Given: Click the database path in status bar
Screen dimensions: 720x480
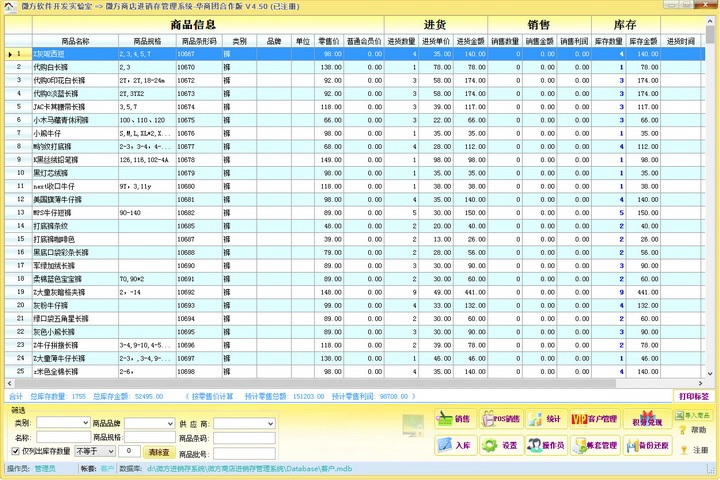Looking at the screenshot, I should [x=249, y=469].
